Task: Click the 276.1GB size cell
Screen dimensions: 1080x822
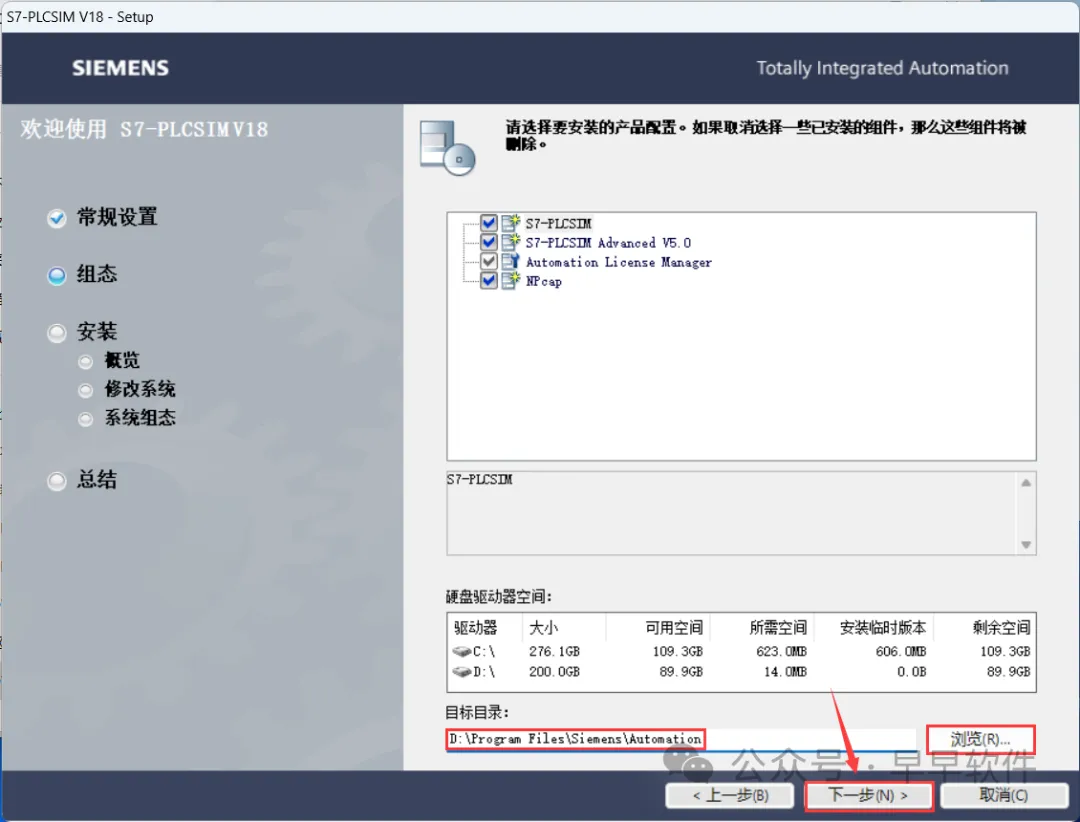Action: [x=554, y=651]
